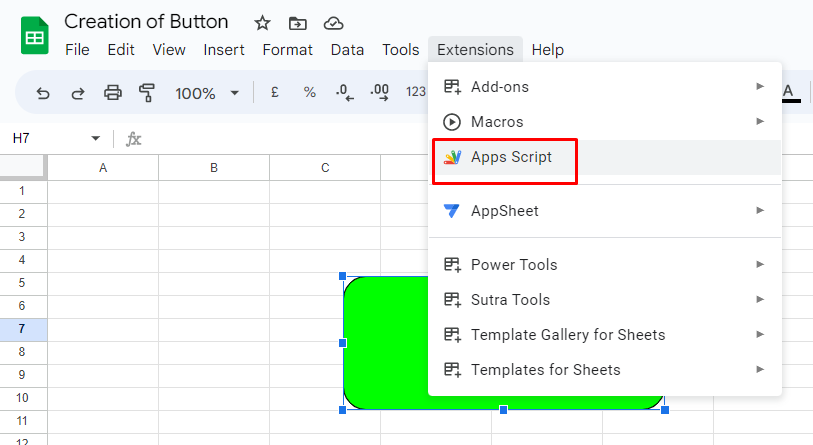The width and height of the screenshot is (813, 445).
Task: Click the redo arrow icon
Action: pyautogui.click(x=78, y=93)
